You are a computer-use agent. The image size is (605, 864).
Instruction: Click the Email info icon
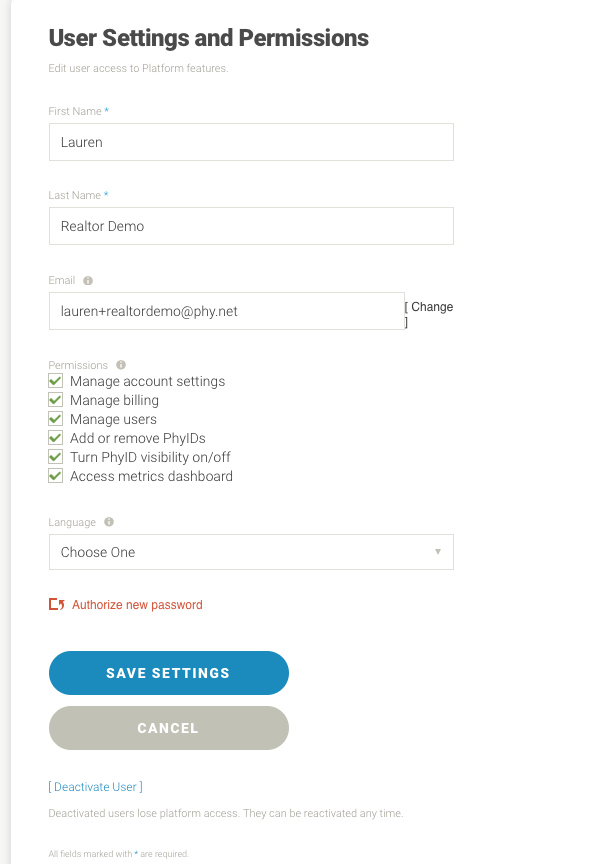point(88,281)
